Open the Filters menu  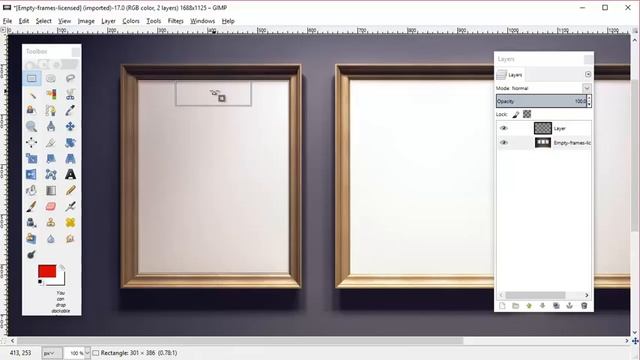pos(176,21)
